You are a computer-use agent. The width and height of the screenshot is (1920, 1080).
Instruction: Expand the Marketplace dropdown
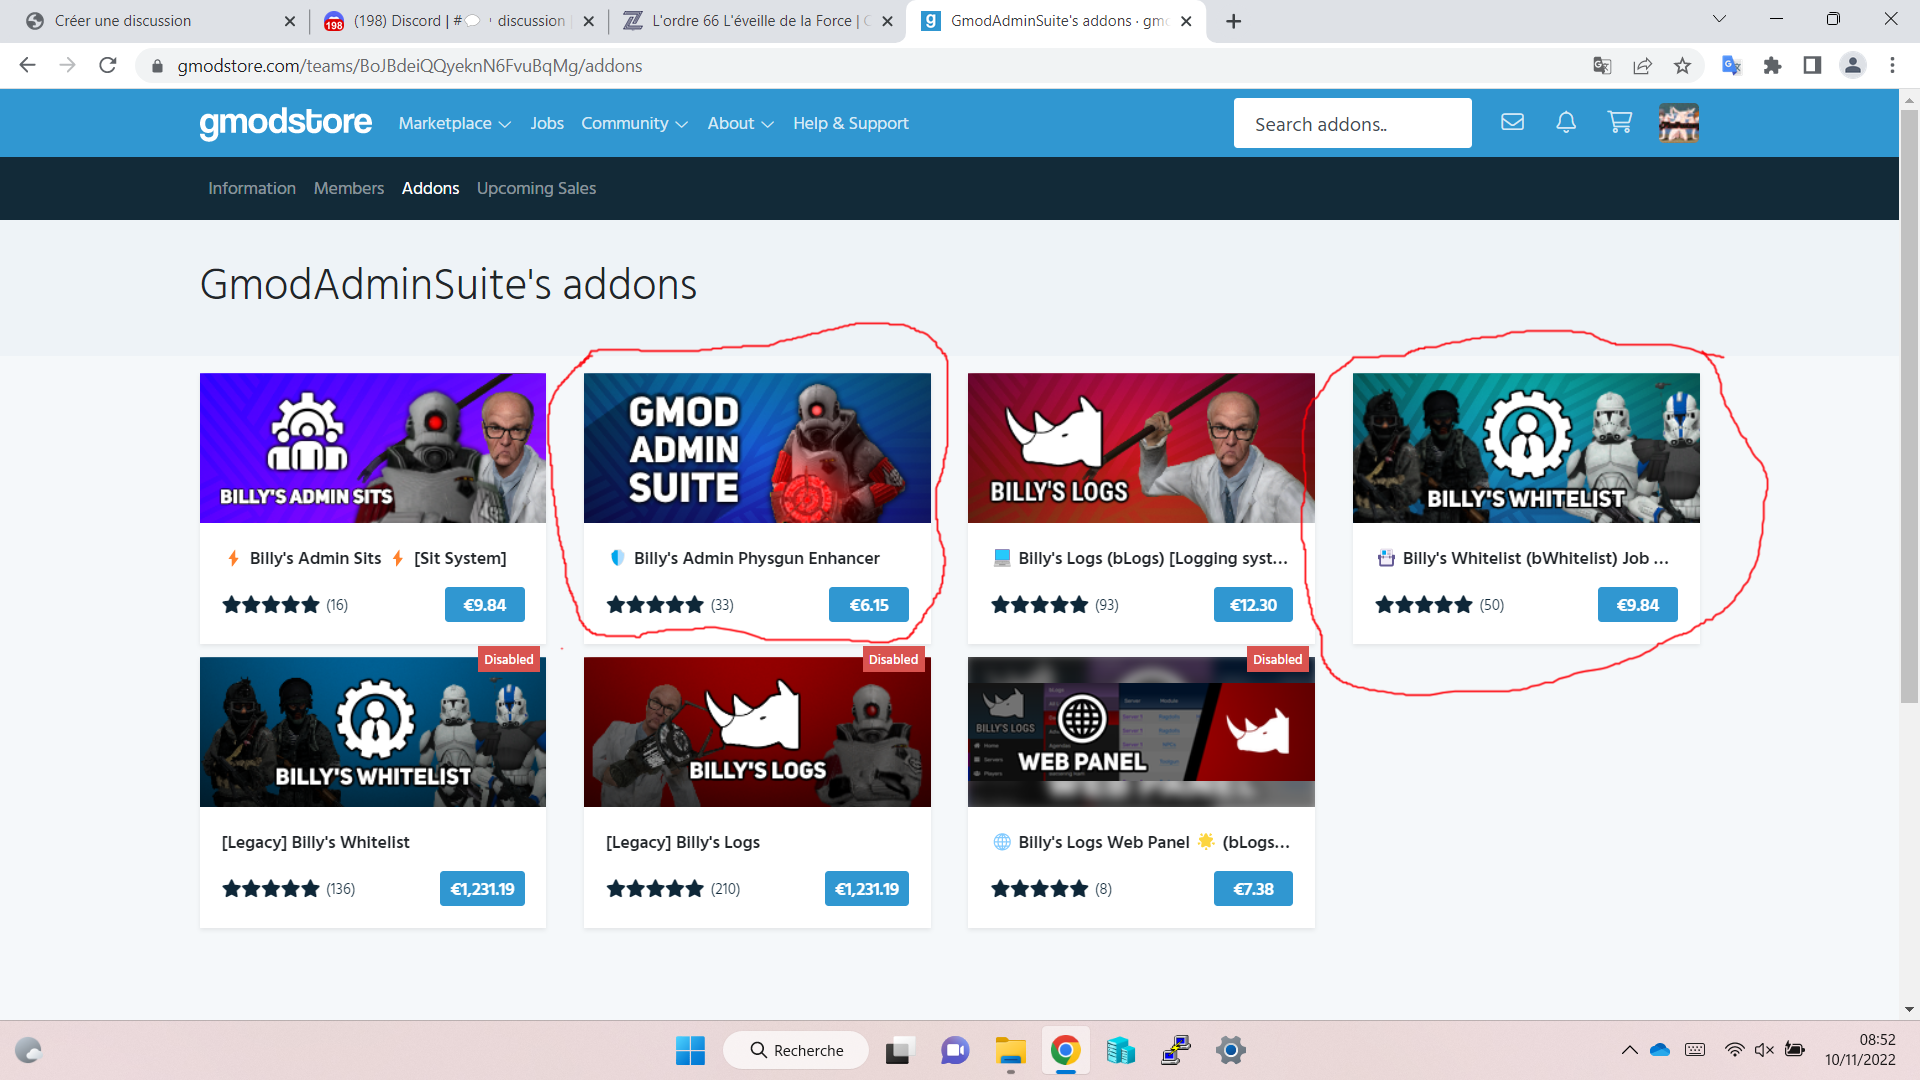coord(454,123)
